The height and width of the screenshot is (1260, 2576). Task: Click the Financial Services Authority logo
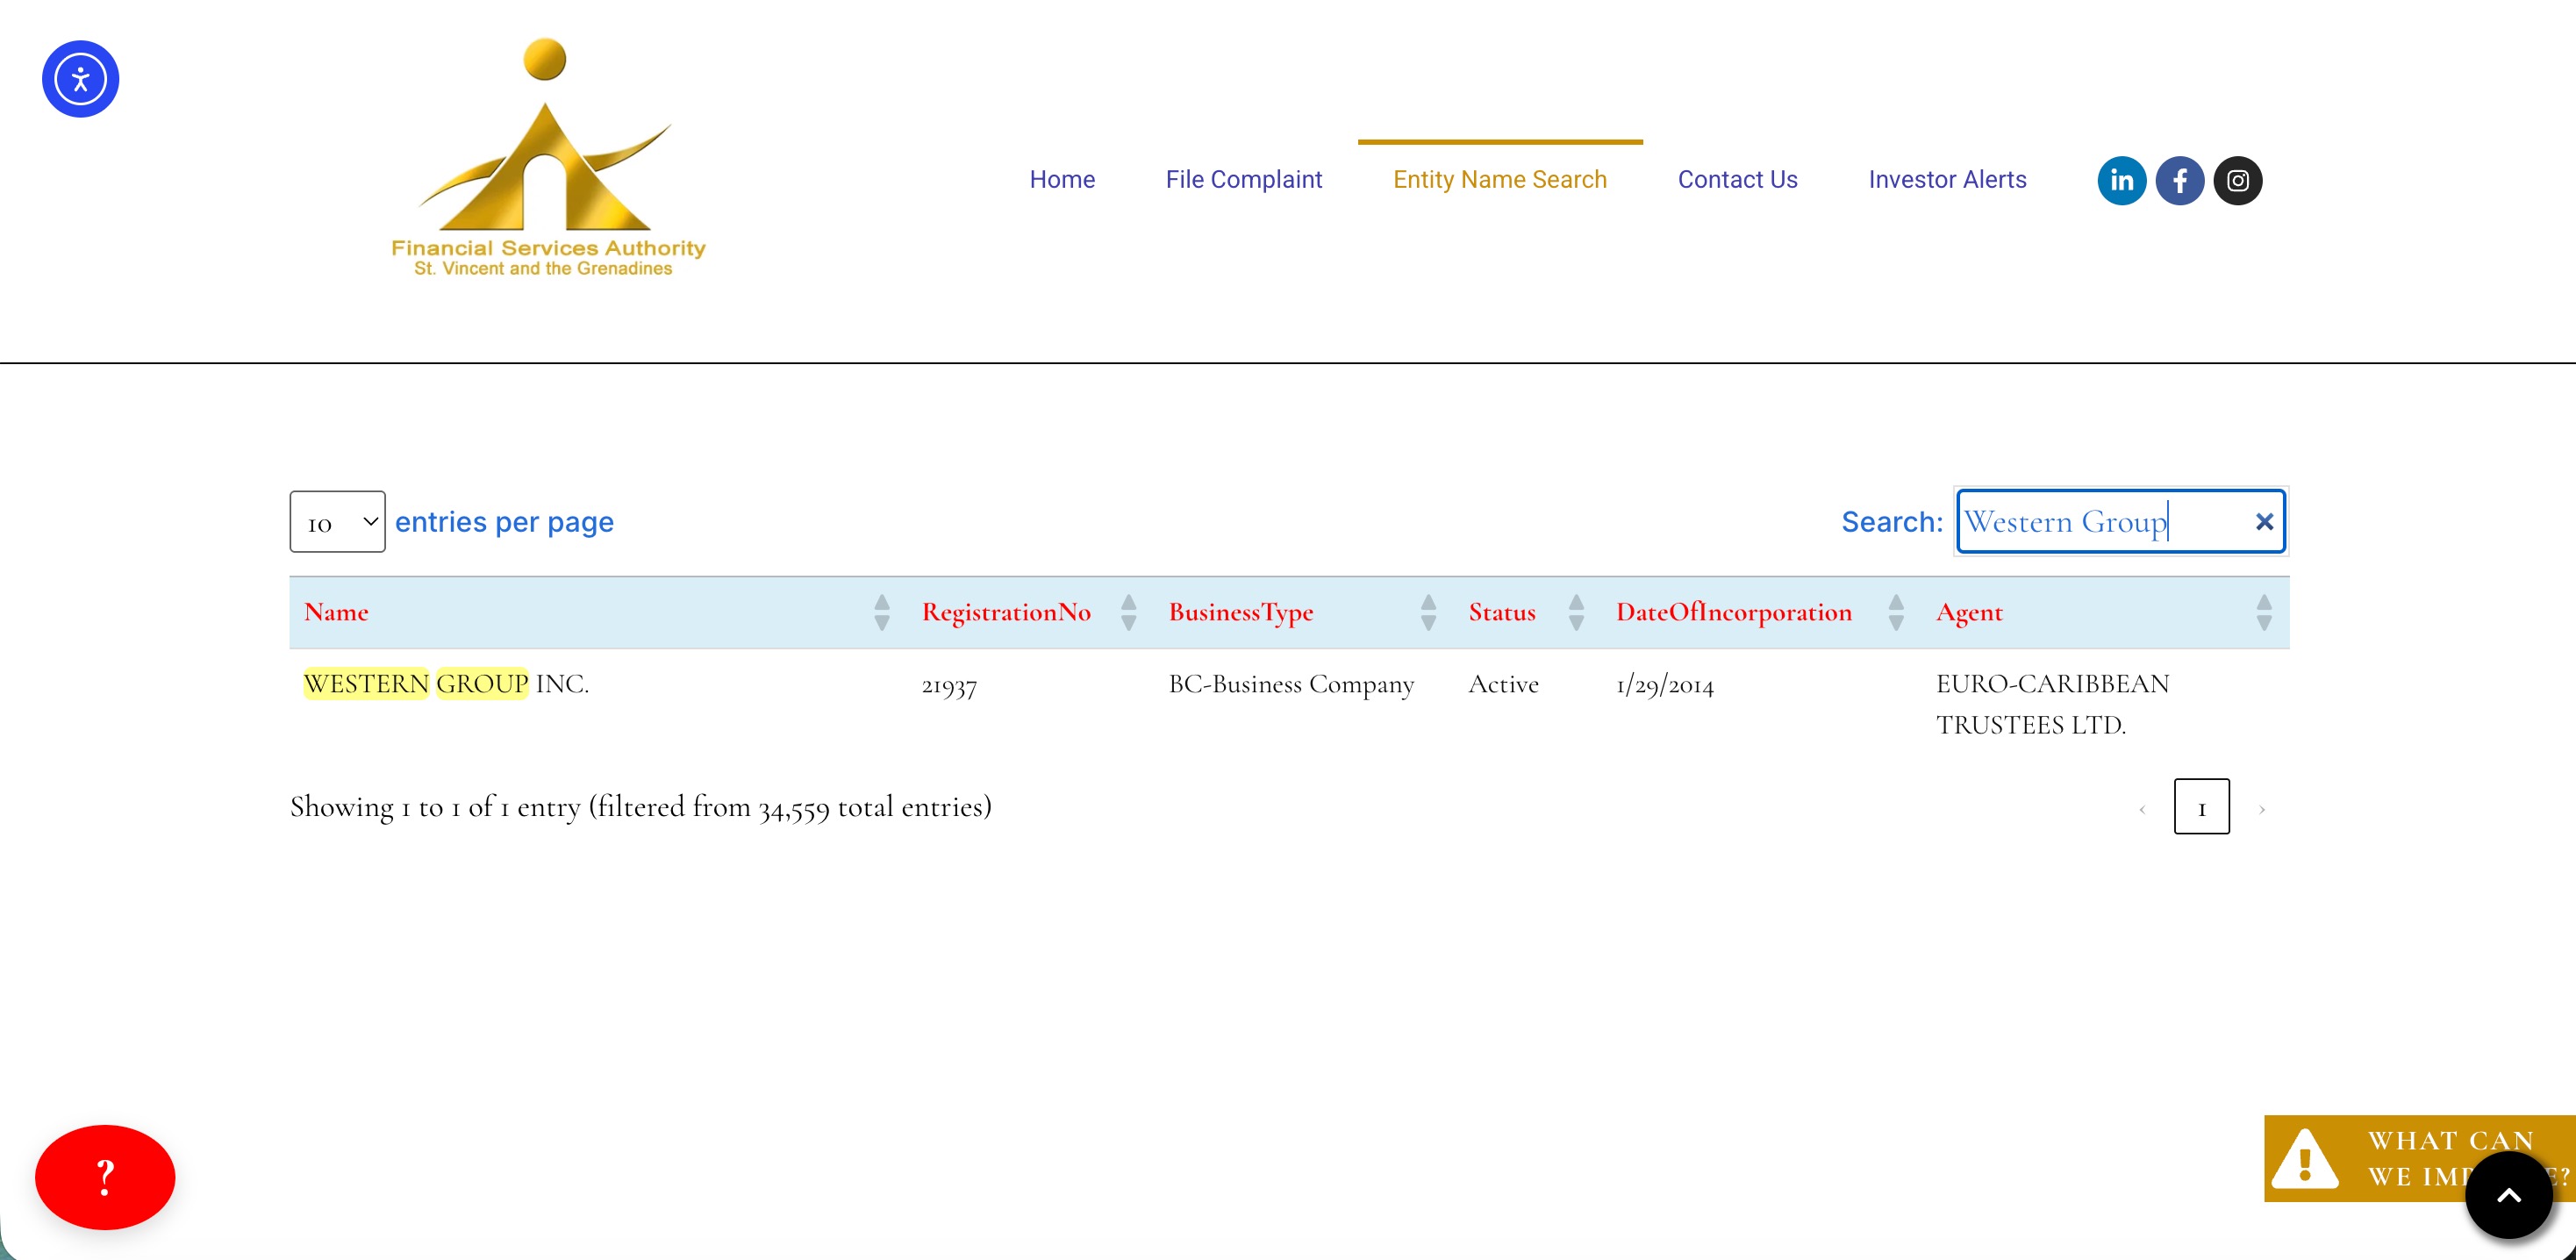point(547,160)
